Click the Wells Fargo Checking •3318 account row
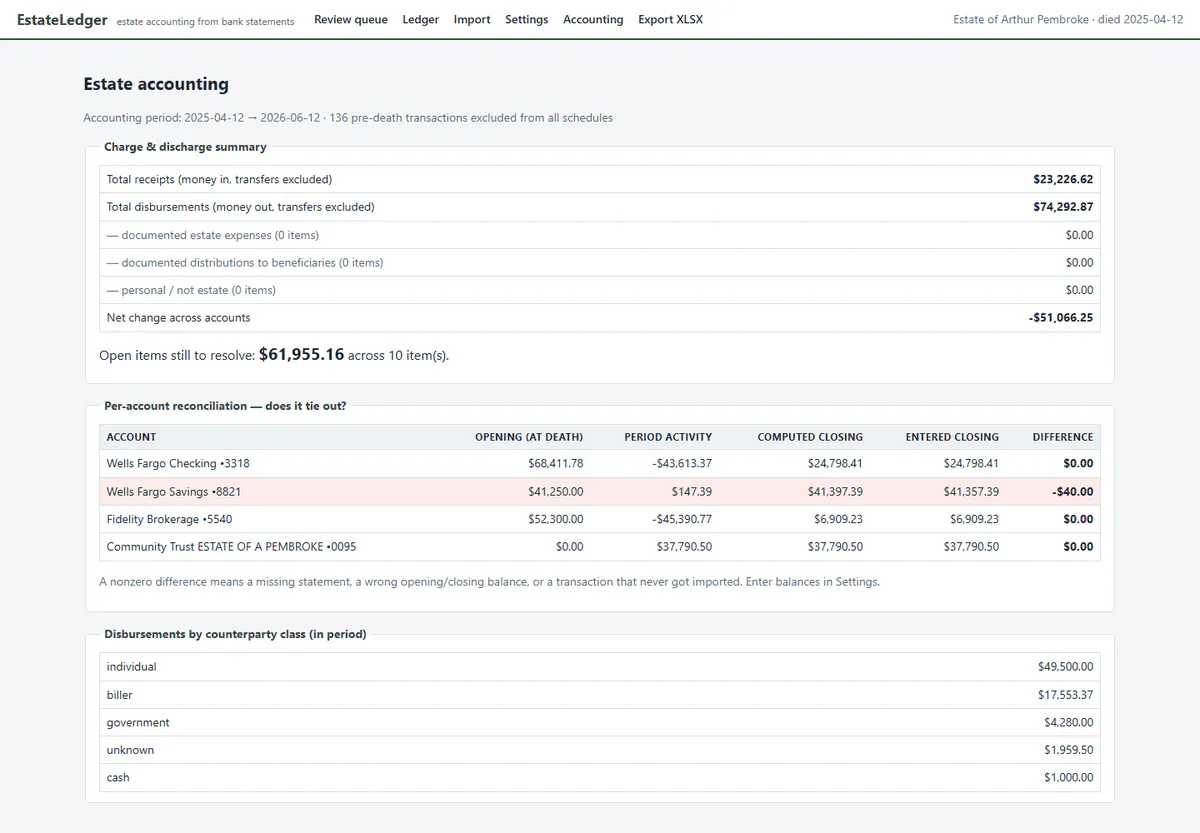 click(x=600, y=464)
